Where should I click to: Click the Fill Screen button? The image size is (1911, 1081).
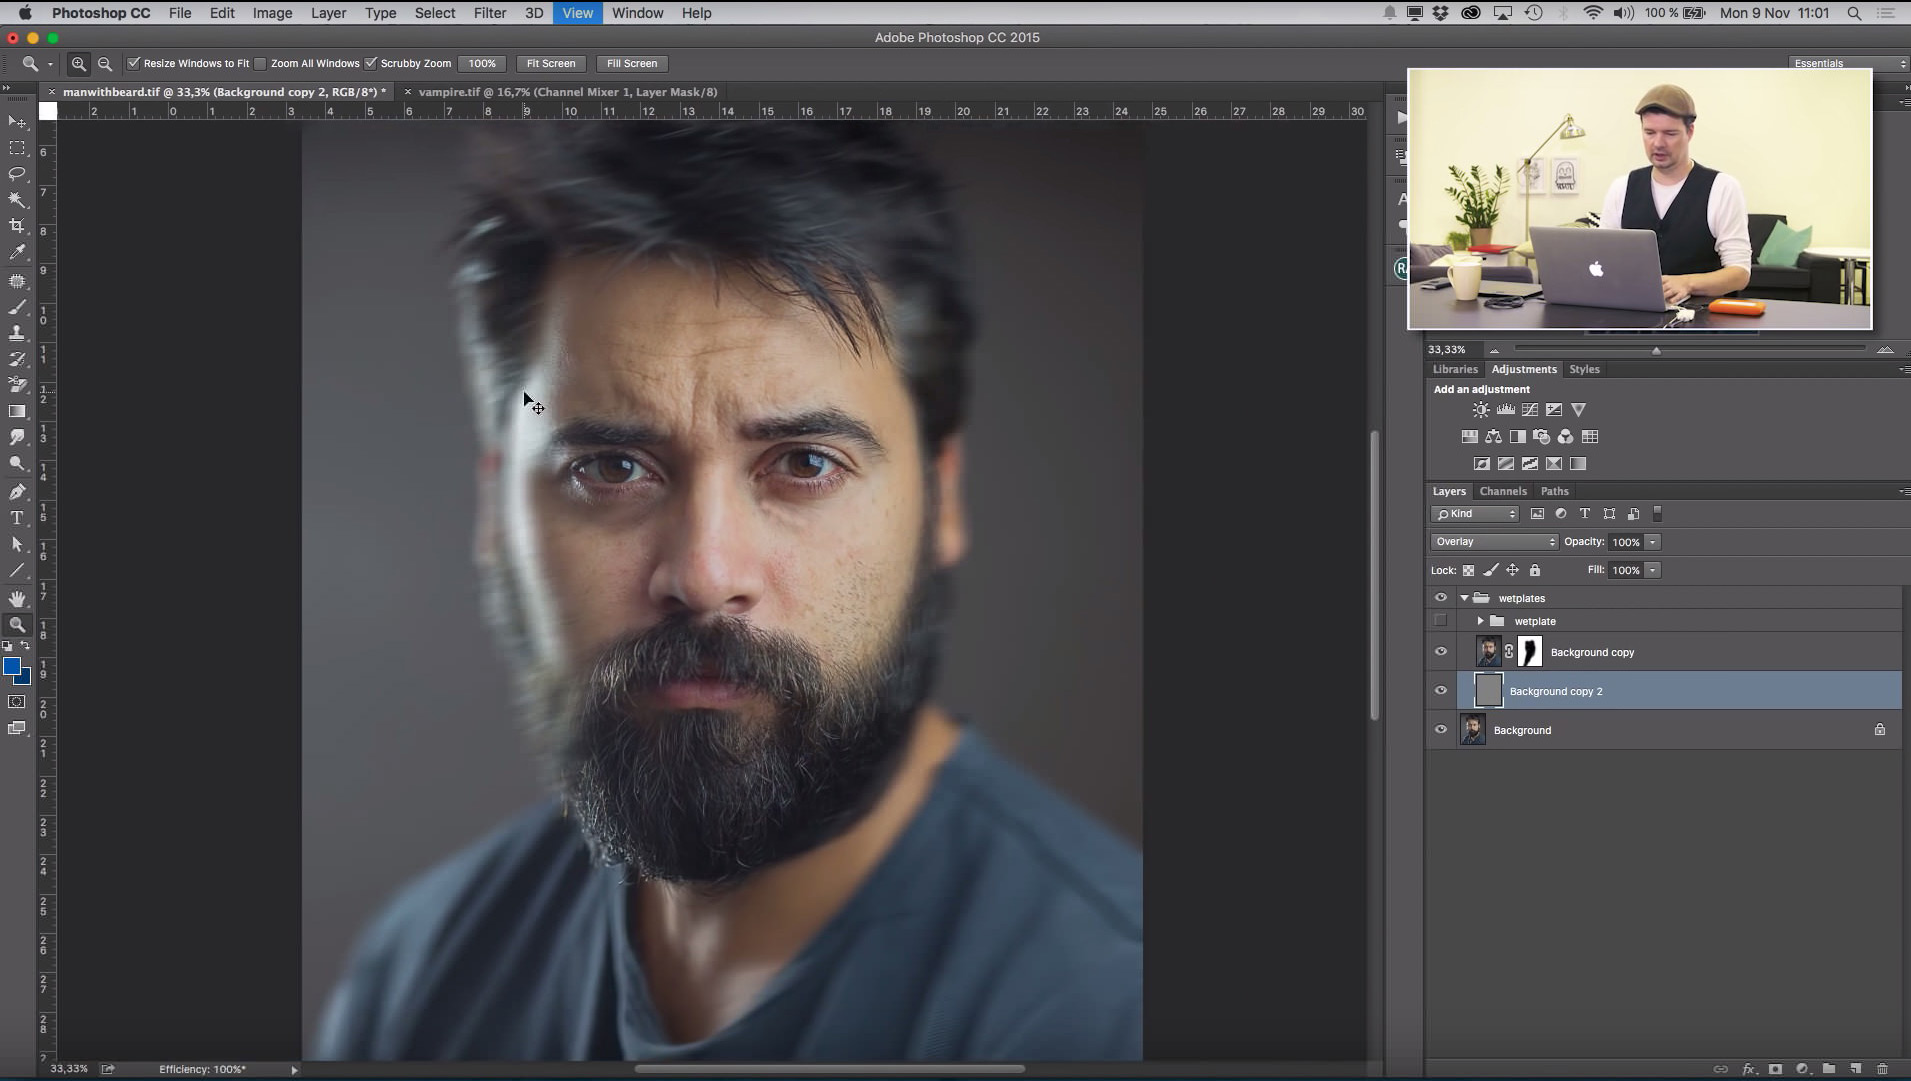tap(632, 63)
